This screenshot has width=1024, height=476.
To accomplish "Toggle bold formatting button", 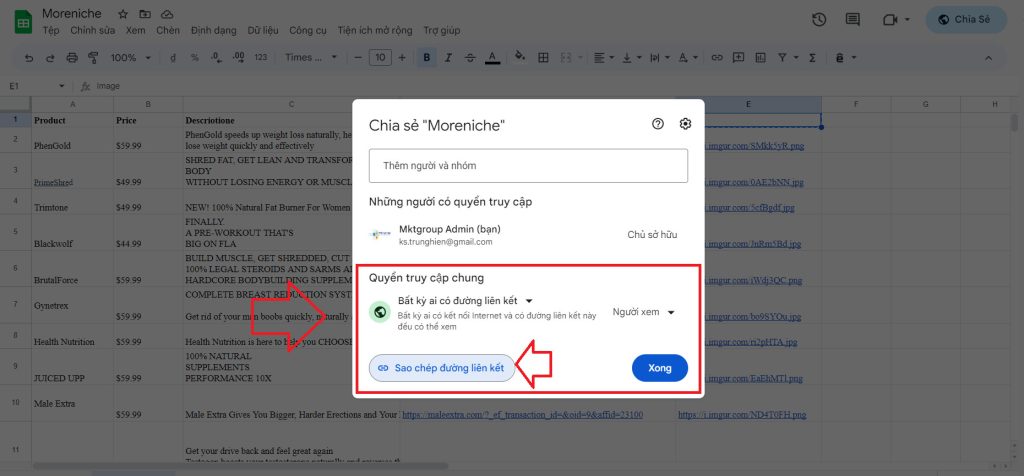I will click(427, 58).
